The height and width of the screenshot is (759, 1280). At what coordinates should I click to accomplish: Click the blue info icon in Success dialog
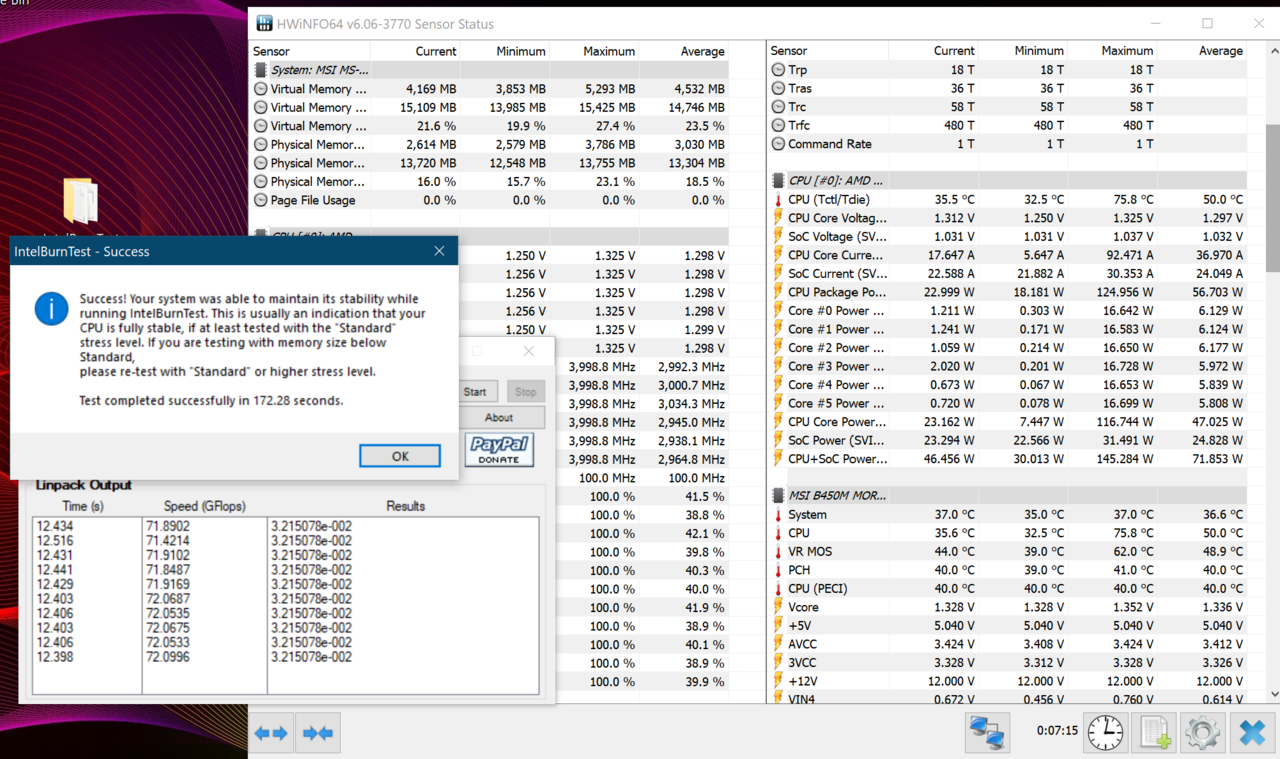[51, 308]
